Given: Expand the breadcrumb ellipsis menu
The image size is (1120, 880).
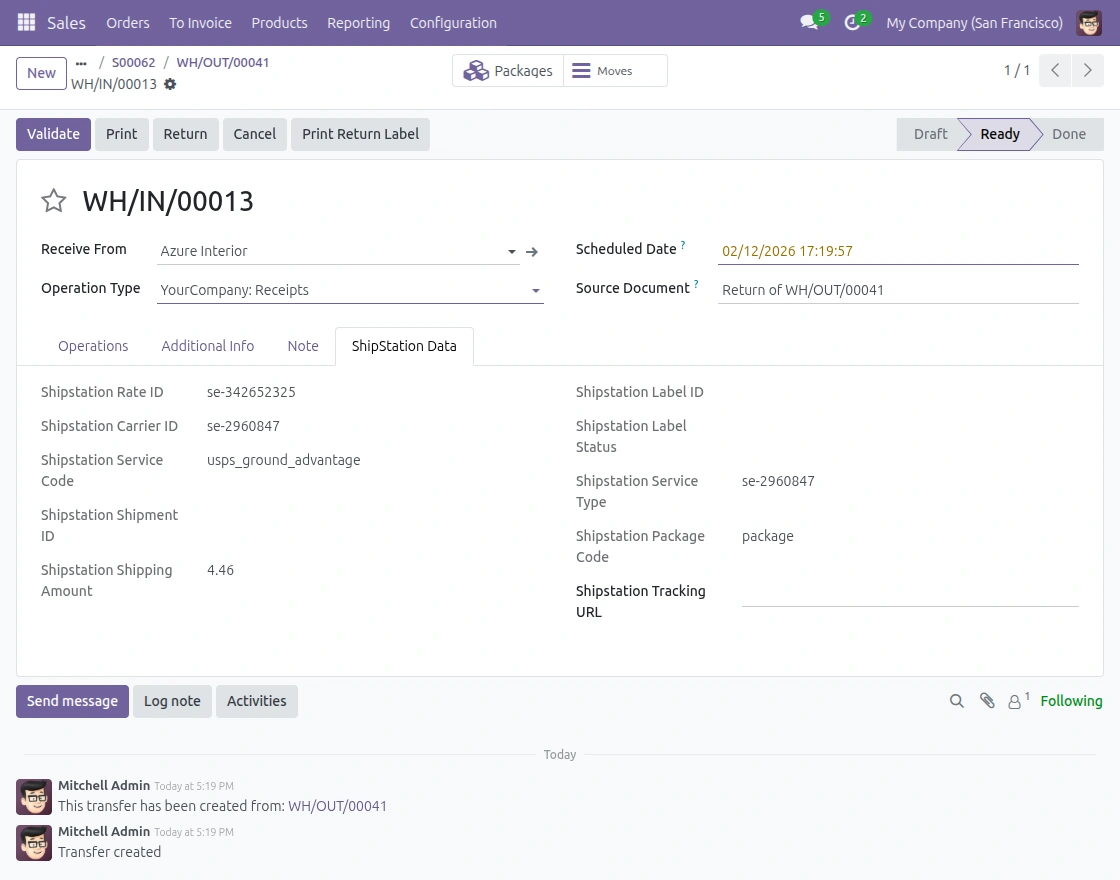Looking at the screenshot, I should click(x=80, y=62).
